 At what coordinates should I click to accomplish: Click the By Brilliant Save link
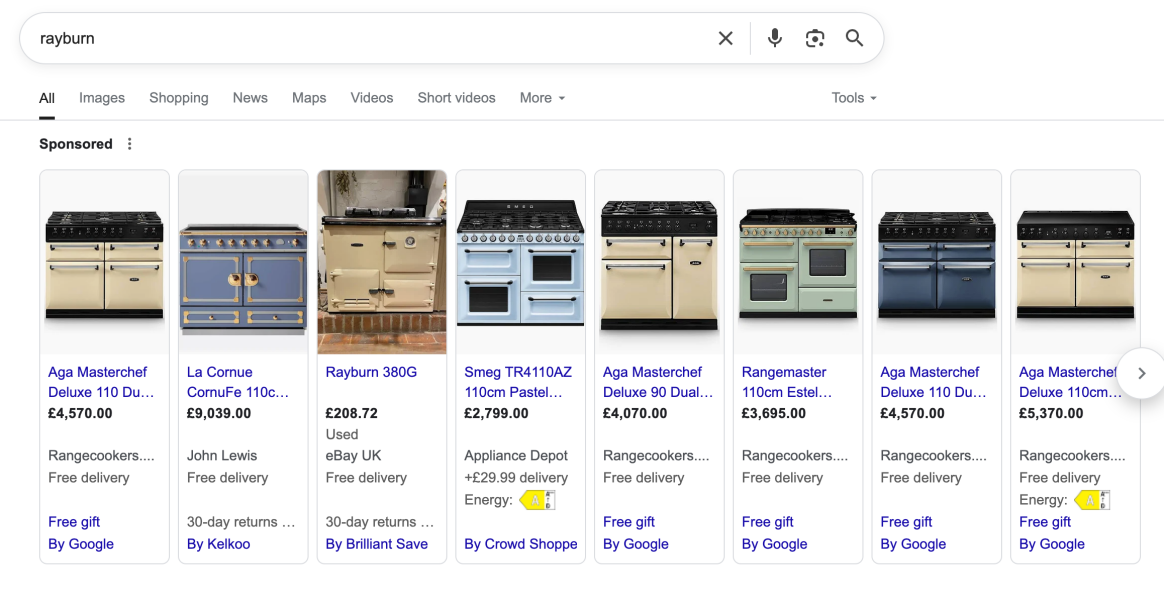pos(377,544)
